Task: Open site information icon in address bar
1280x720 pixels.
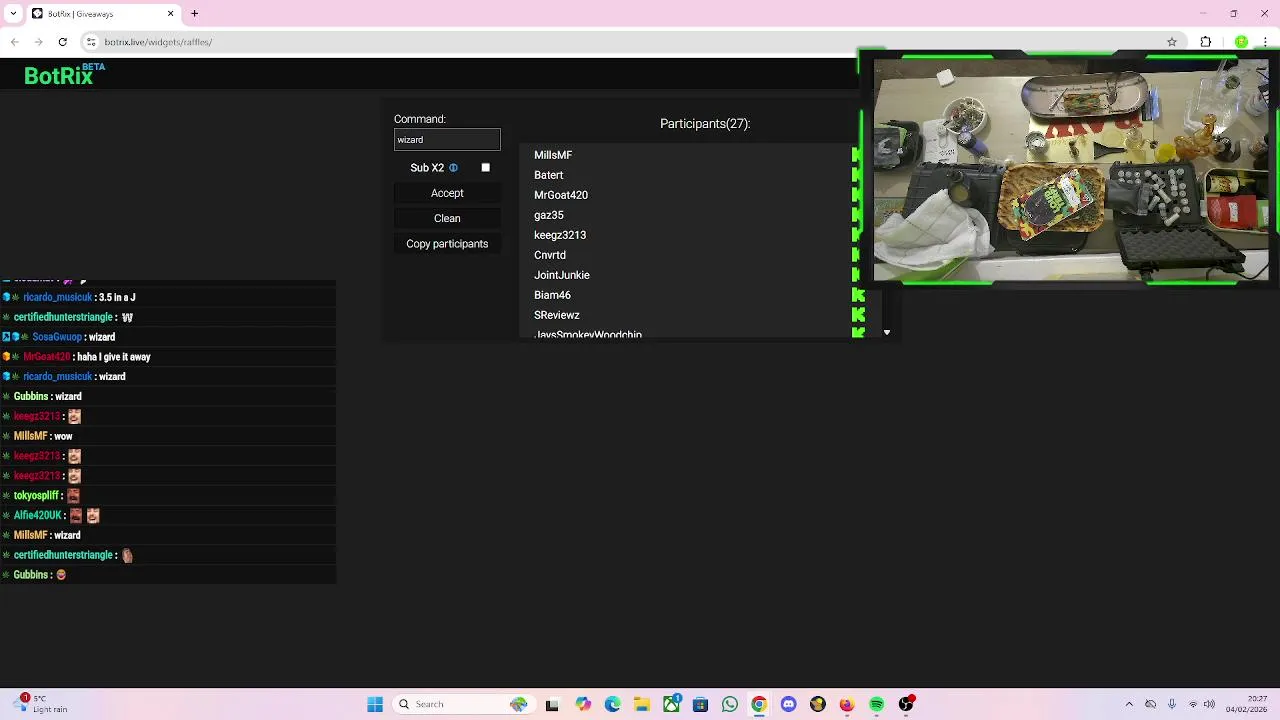Action: click(x=91, y=42)
